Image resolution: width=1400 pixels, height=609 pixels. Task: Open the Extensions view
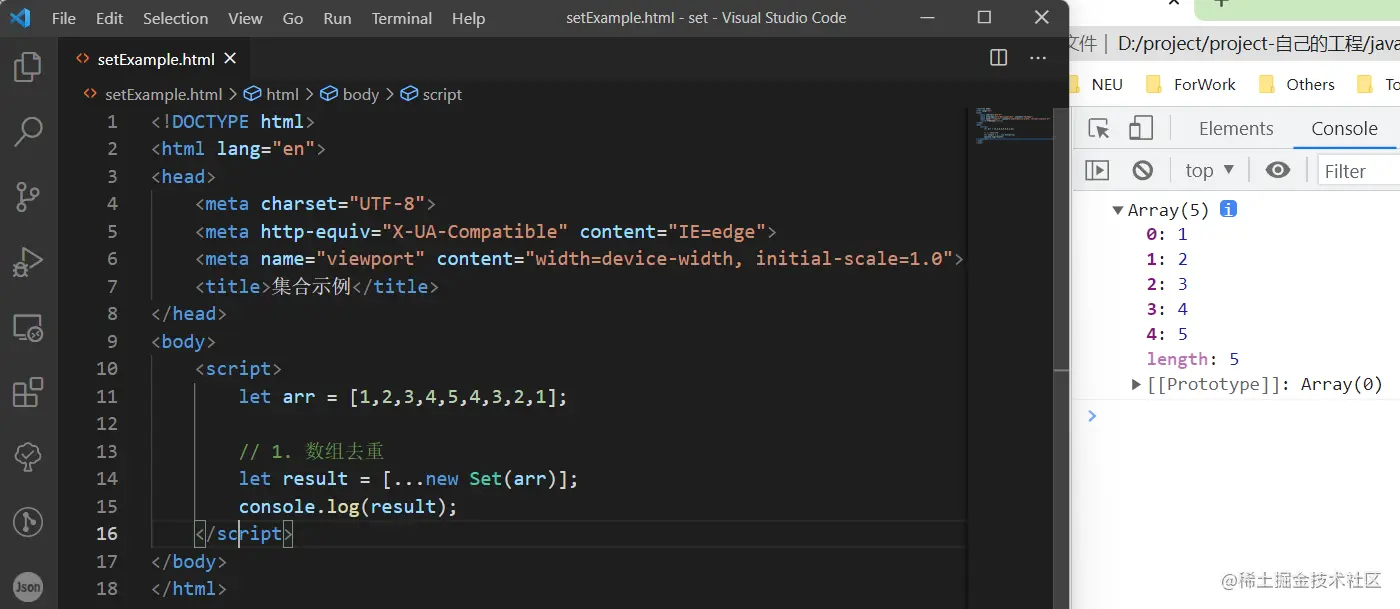(27, 392)
